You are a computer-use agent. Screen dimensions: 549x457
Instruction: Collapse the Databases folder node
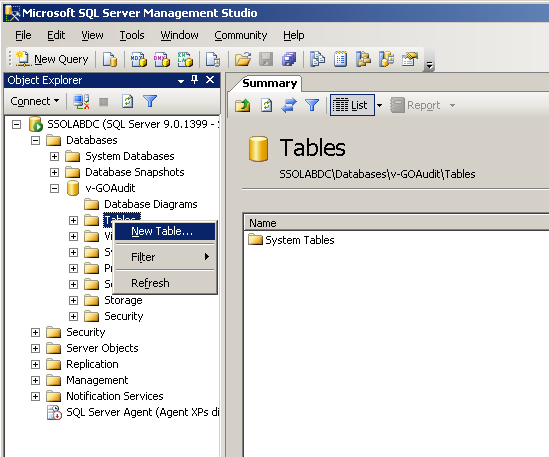[x=35, y=140]
